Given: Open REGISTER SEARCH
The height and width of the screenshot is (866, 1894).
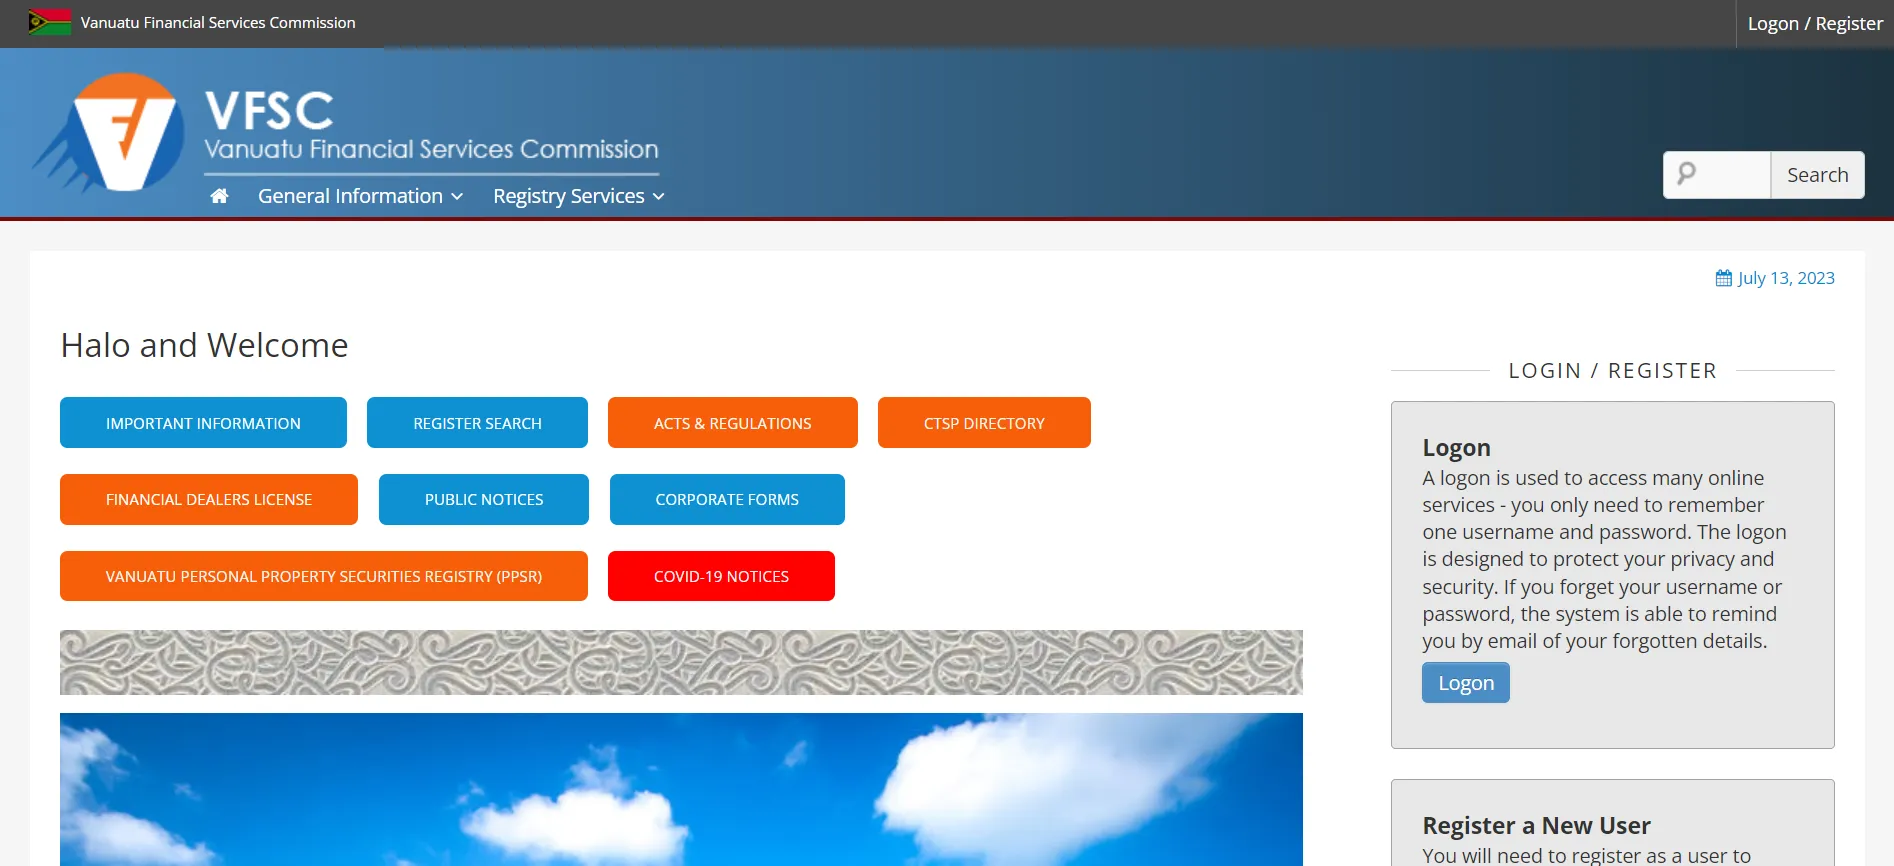Looking at the screenshot, I should click(477, 423).
